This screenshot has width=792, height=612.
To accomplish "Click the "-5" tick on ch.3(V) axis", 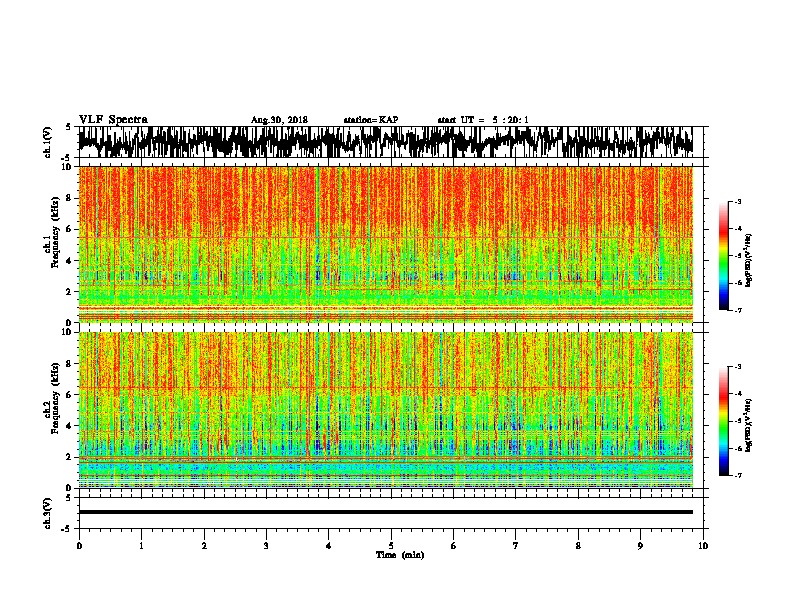I will pyautogui.click(x=67, y=529).
